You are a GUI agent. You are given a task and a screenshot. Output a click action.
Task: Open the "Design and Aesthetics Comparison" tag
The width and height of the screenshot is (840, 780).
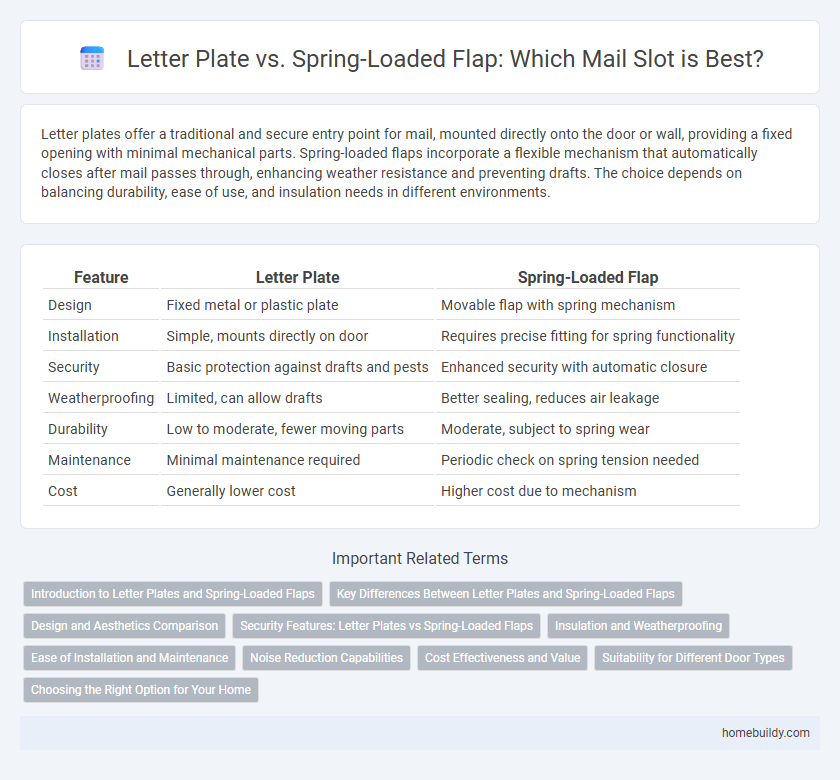(x=124, y=626)
